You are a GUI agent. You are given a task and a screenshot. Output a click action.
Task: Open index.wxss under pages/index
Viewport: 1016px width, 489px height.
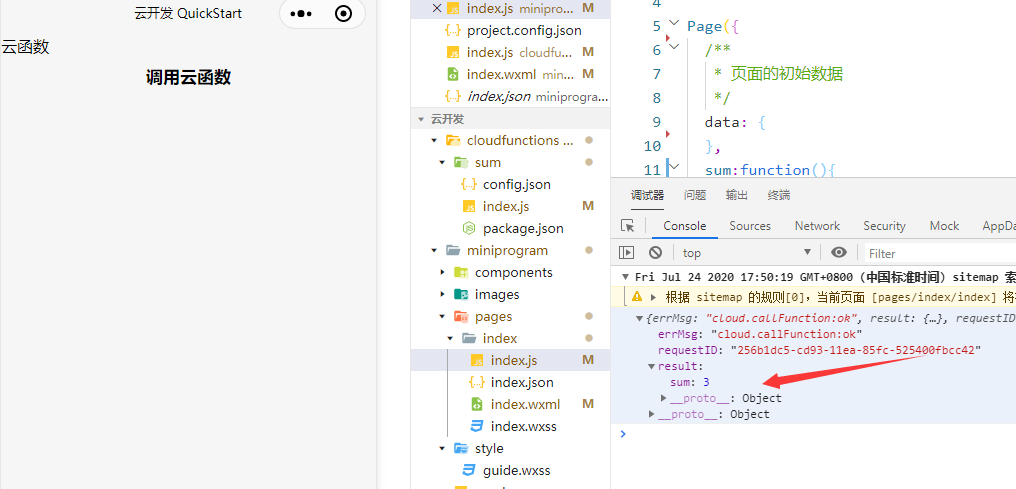coord(524,426)
